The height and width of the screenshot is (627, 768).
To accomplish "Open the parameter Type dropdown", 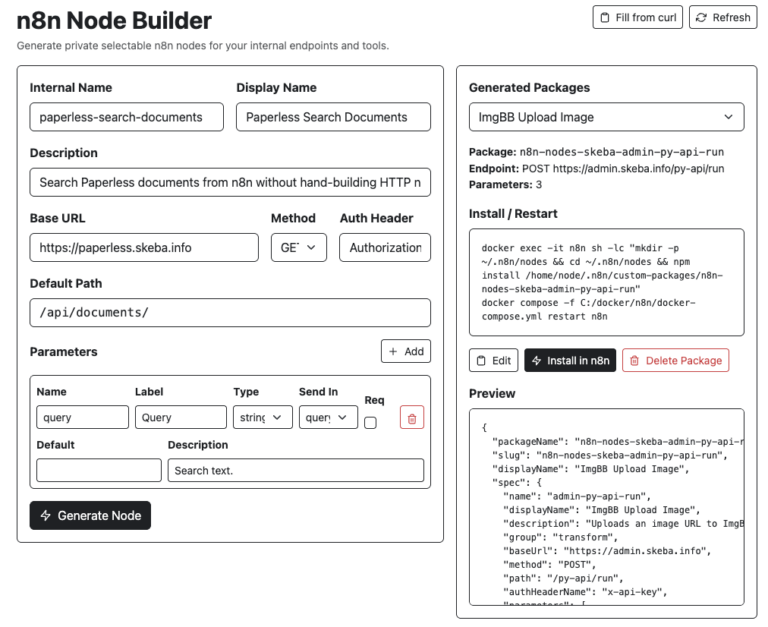I will pyautogui.click(x=263, y=417).
